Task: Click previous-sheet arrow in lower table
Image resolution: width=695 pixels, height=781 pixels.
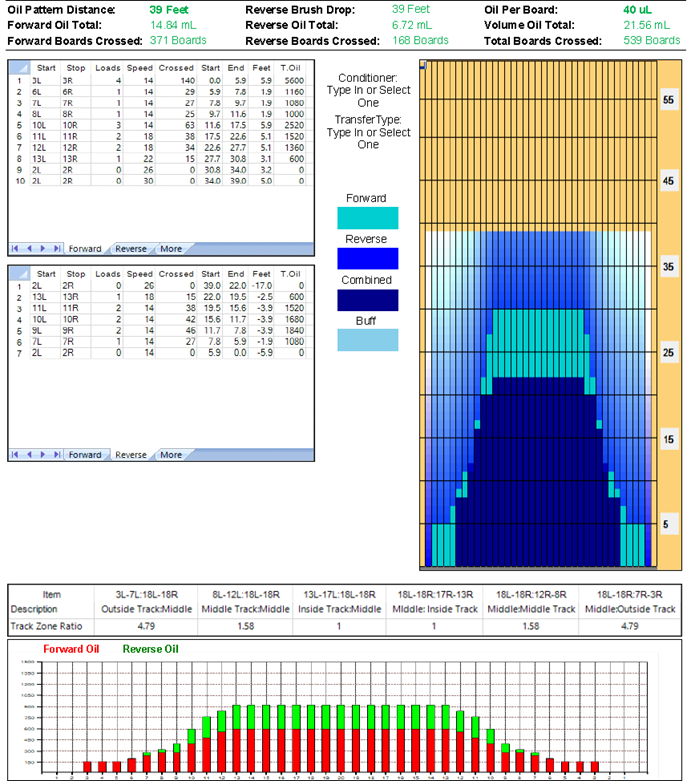Action: click(x=29, y=455)
